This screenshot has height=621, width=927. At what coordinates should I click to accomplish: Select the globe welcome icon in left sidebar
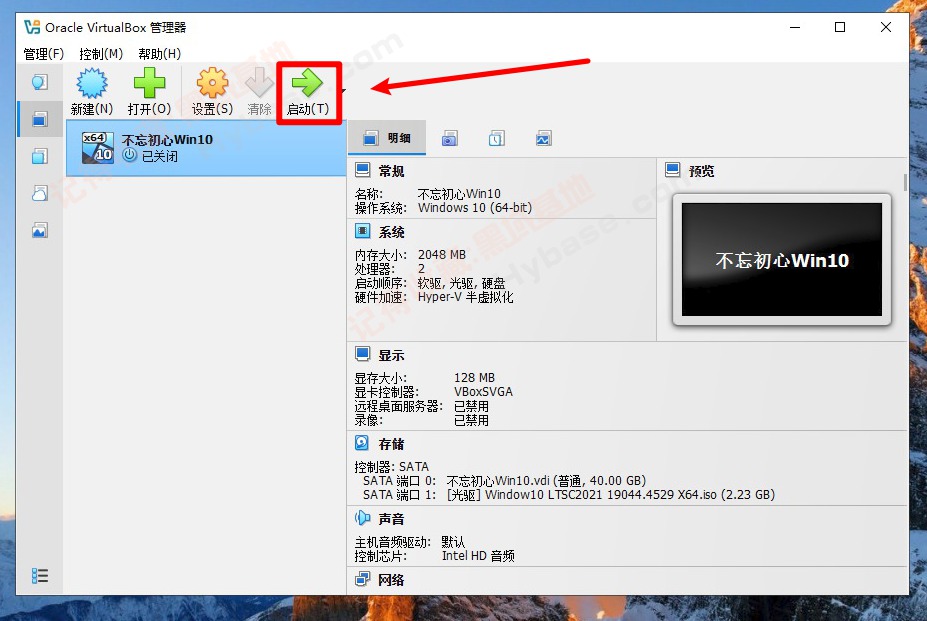pyautogui.click(x=40, y=81)
